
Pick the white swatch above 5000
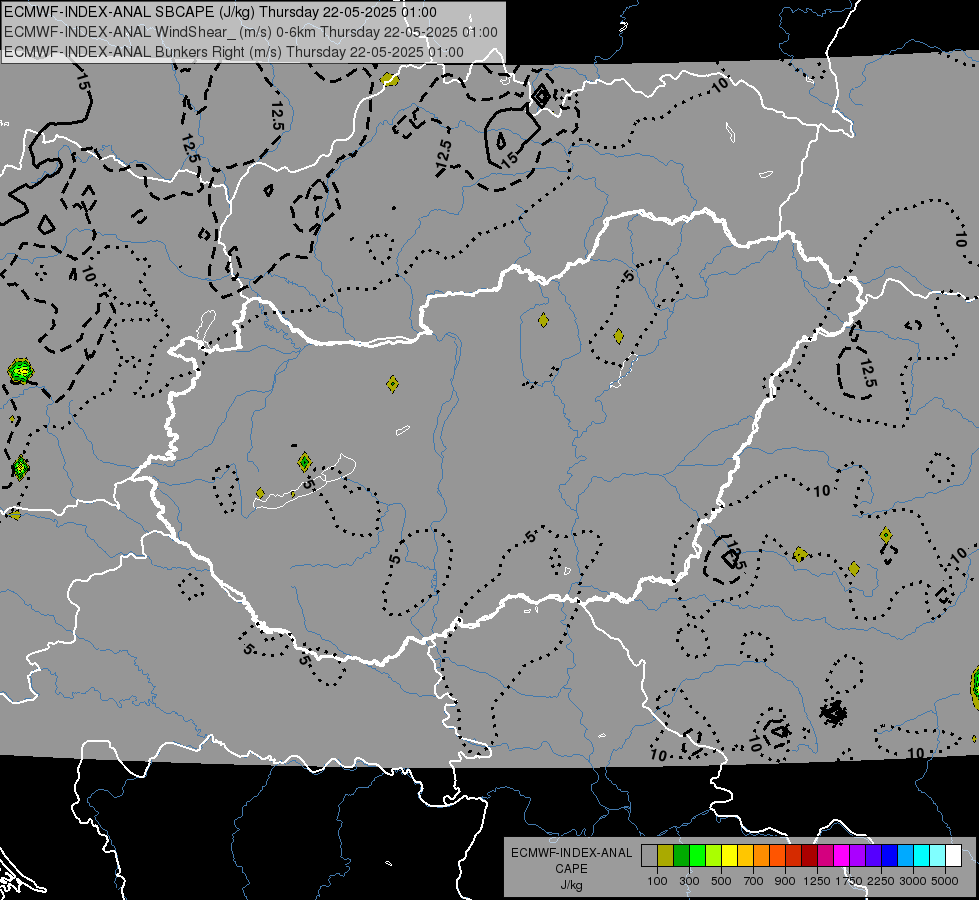953,856
